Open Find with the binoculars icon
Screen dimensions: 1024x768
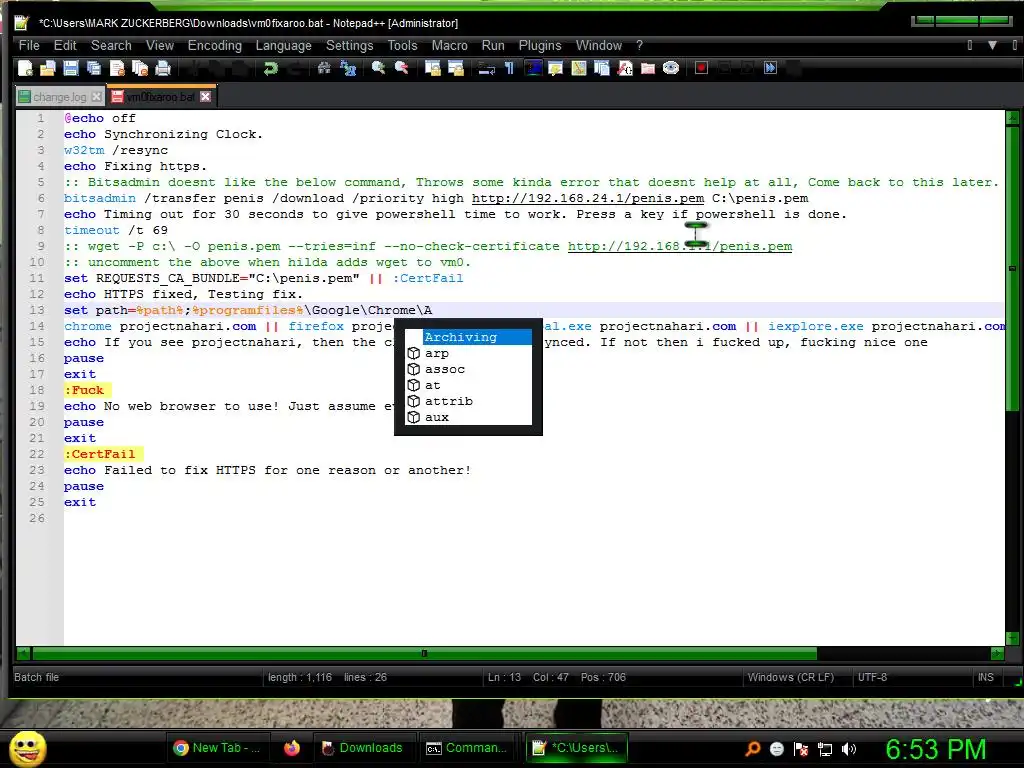pos(324,68)
